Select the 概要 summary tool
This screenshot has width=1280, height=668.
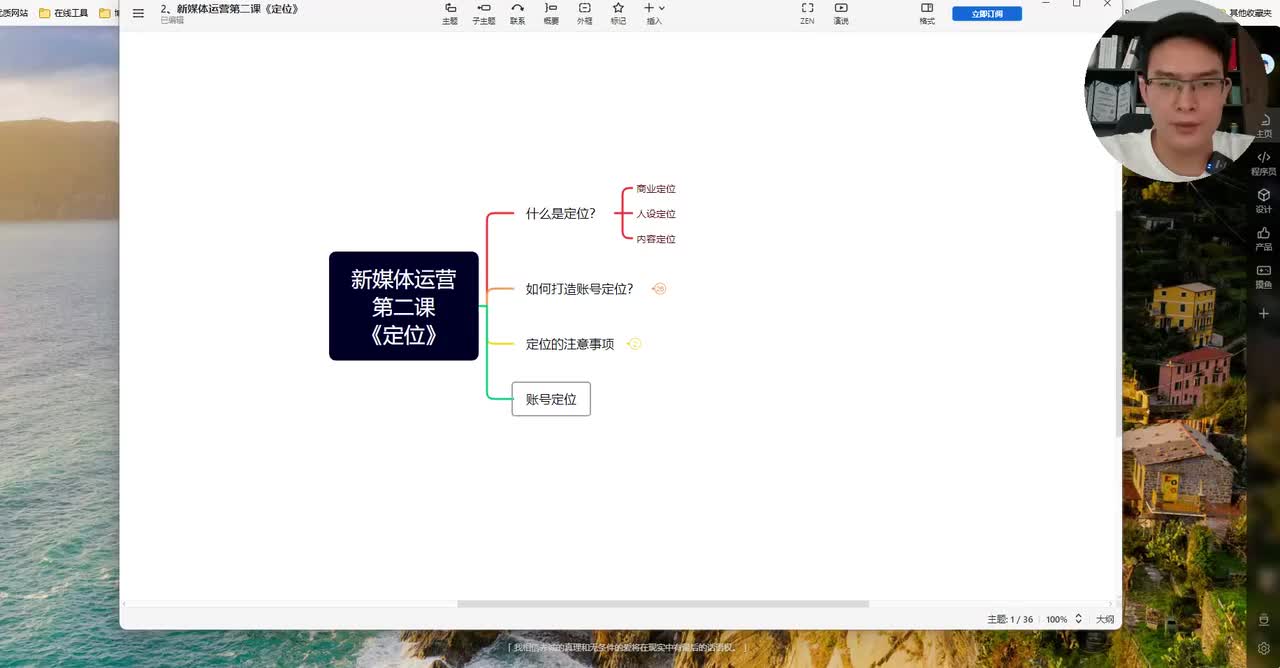[551, 13]
